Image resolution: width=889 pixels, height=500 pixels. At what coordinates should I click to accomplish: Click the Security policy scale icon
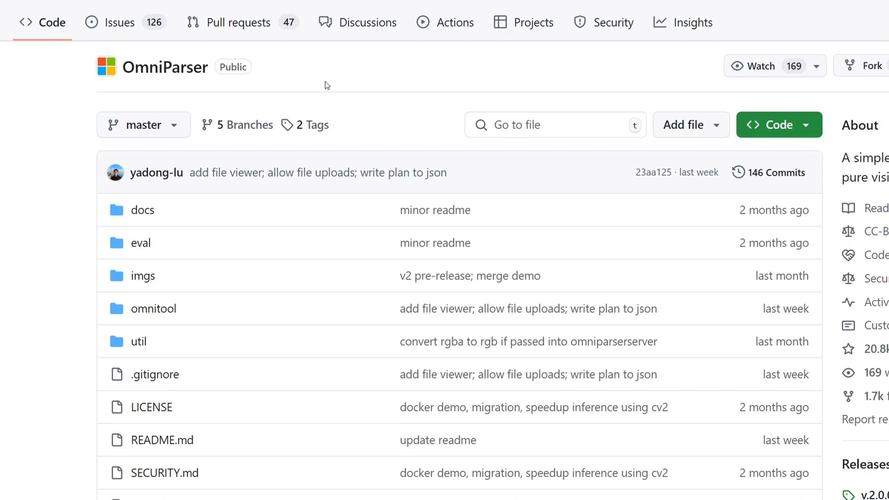(848, 278)
